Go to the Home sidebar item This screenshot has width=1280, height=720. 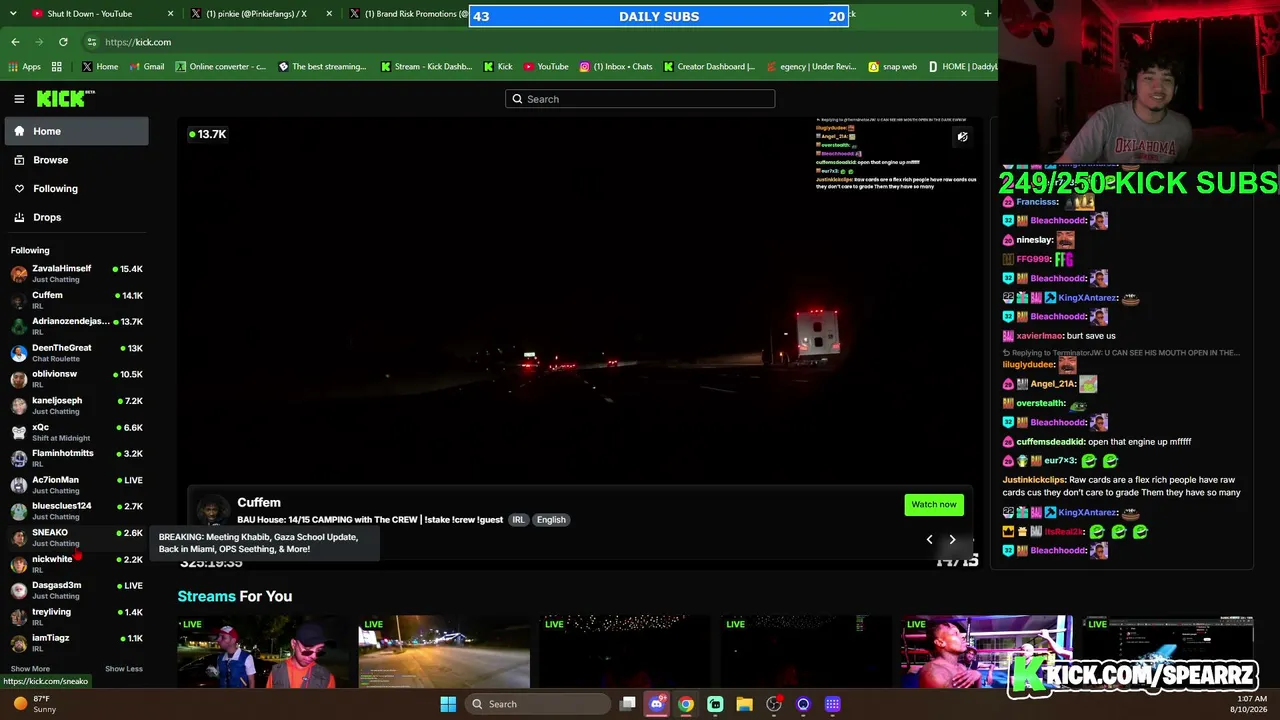[76, 131]
